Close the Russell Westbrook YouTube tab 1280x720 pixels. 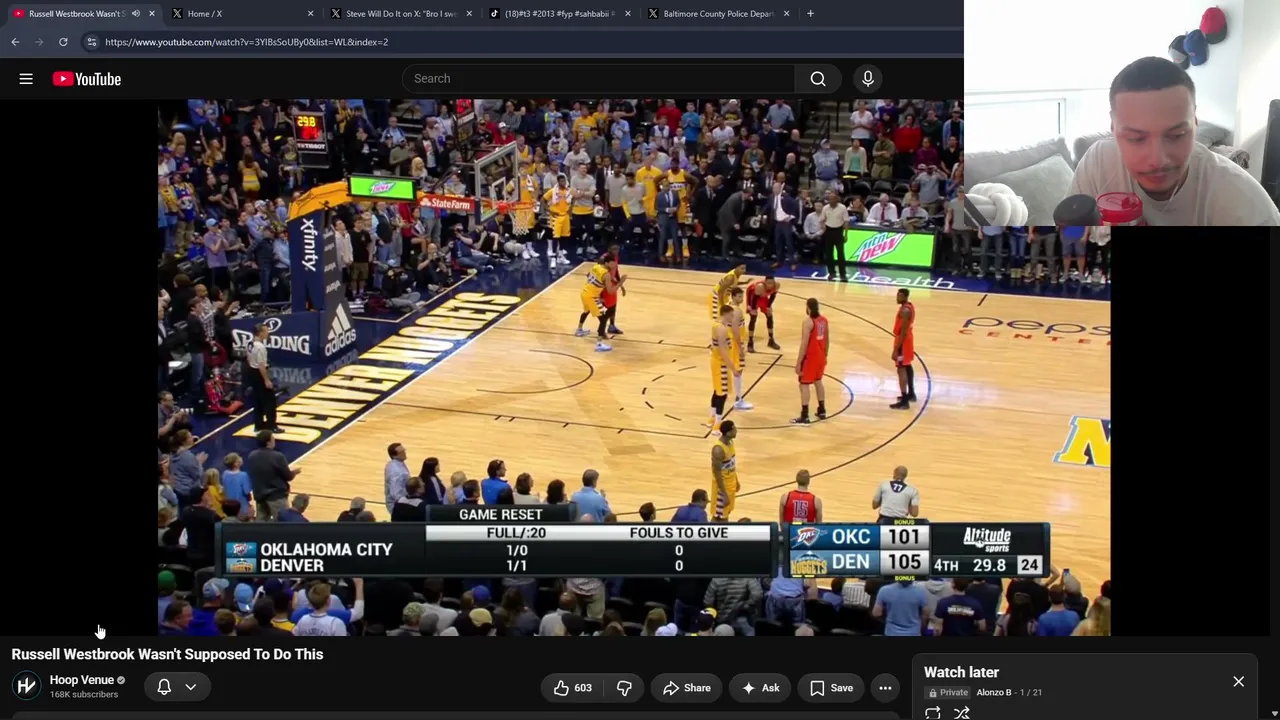[x=152, y=14]
